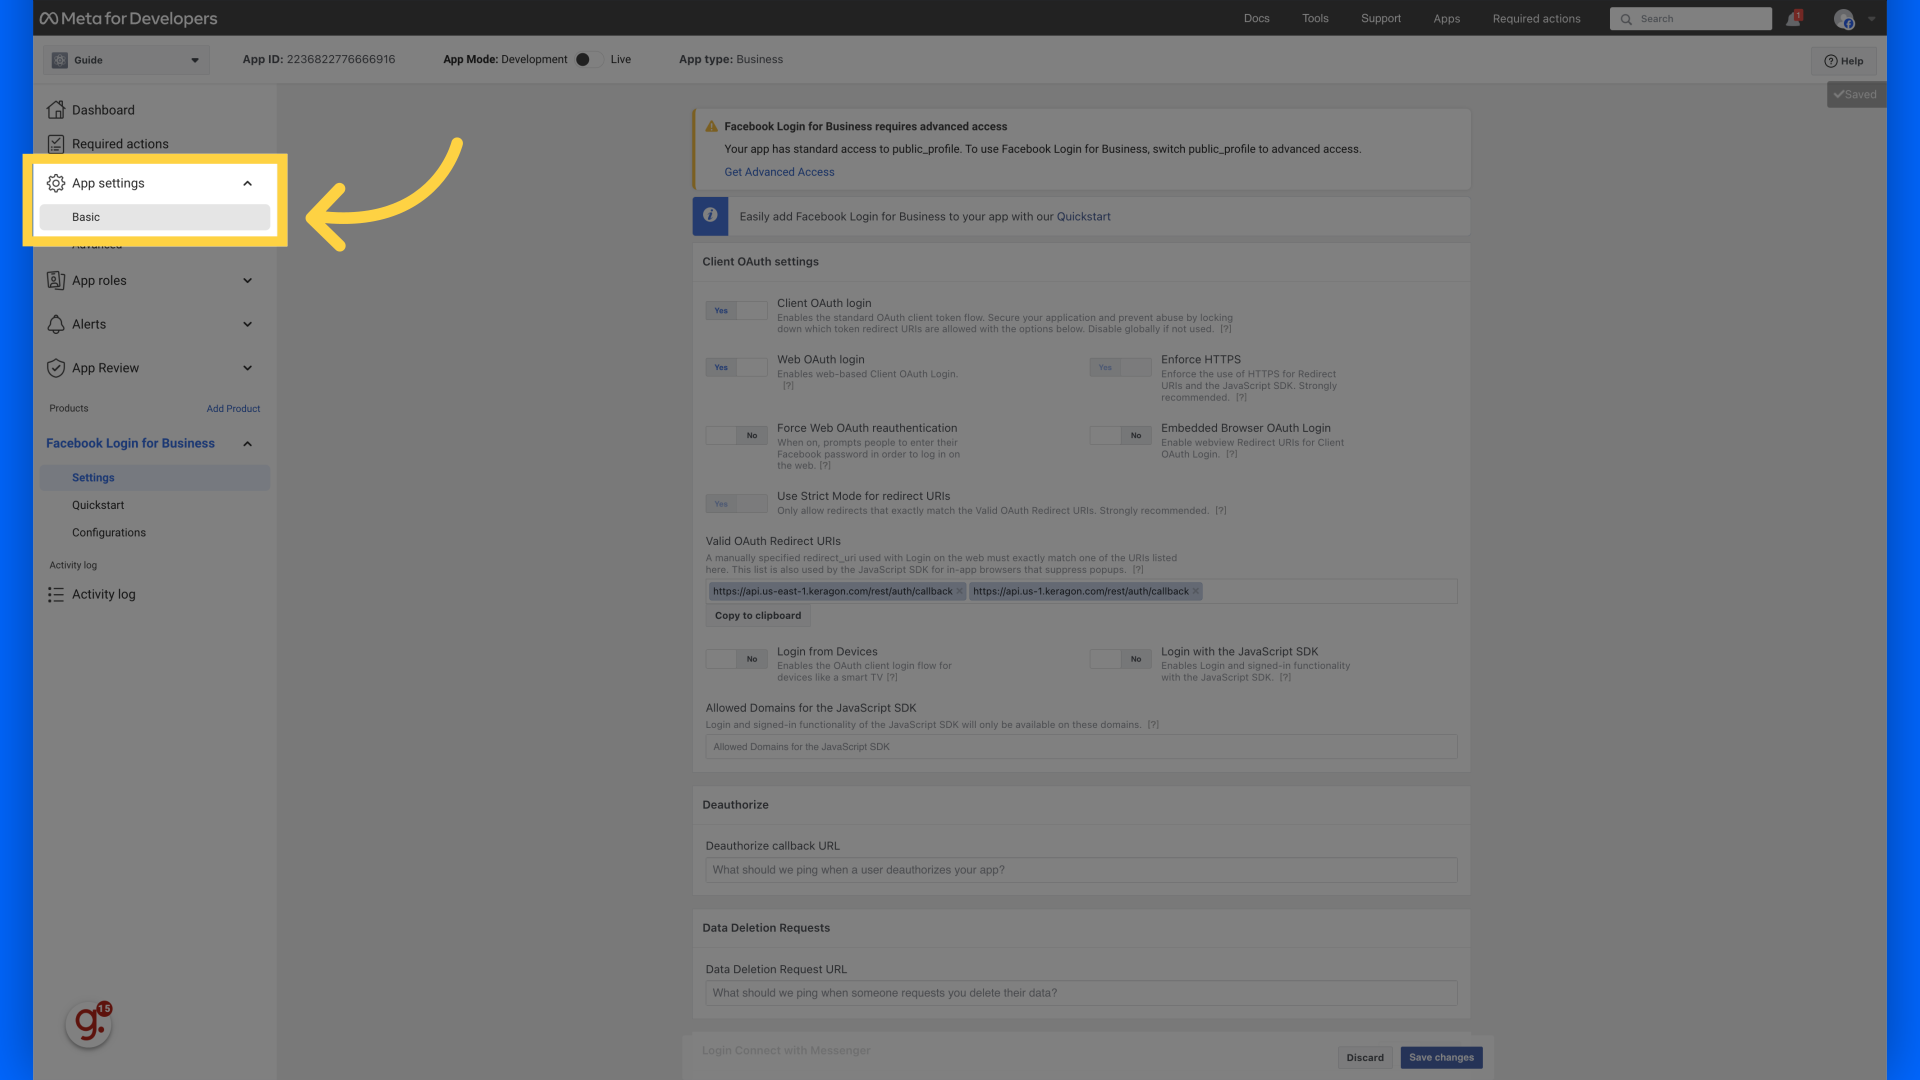Click the Activity log list icon

(x=56, y=595)
